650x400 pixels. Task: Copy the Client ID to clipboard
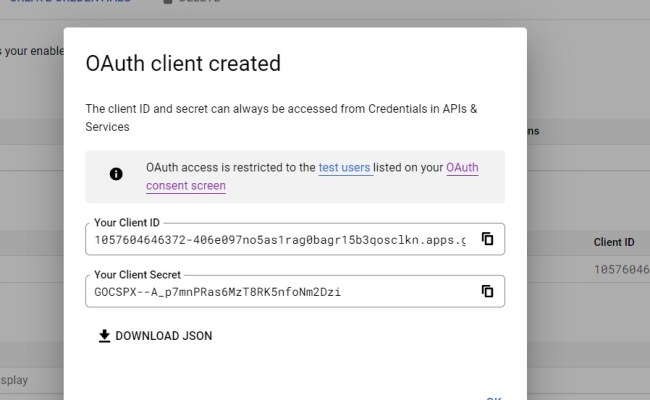487,239
